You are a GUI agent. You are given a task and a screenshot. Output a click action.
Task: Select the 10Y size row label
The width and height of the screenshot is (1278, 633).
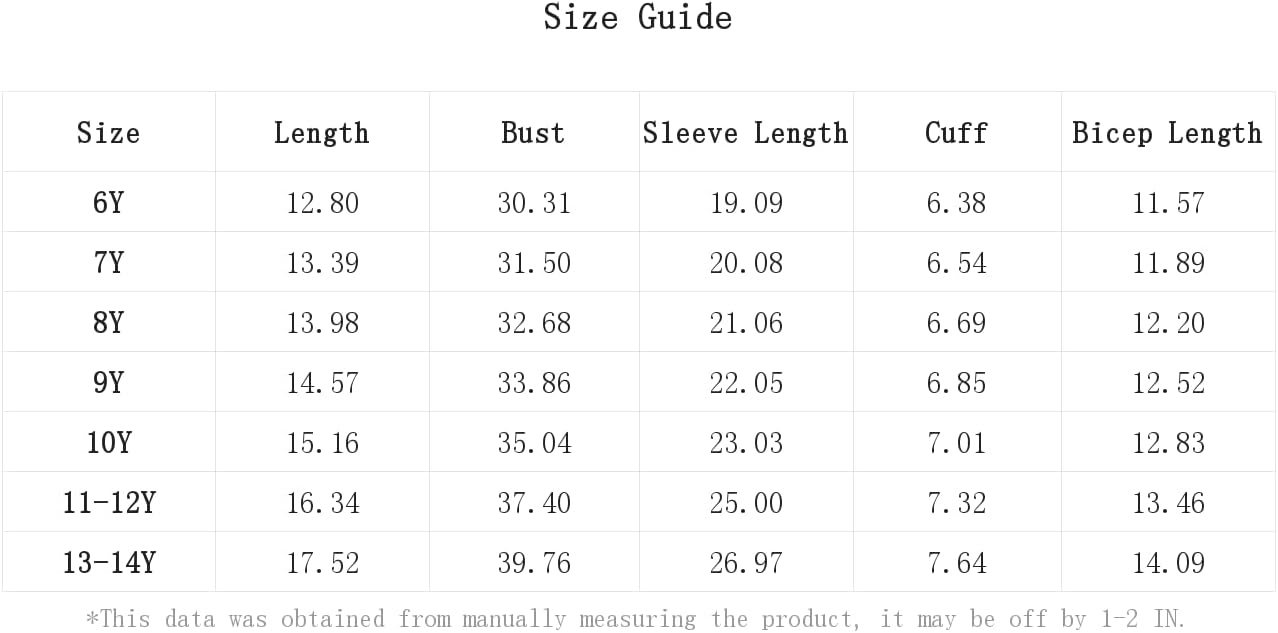tap(108, 443)
